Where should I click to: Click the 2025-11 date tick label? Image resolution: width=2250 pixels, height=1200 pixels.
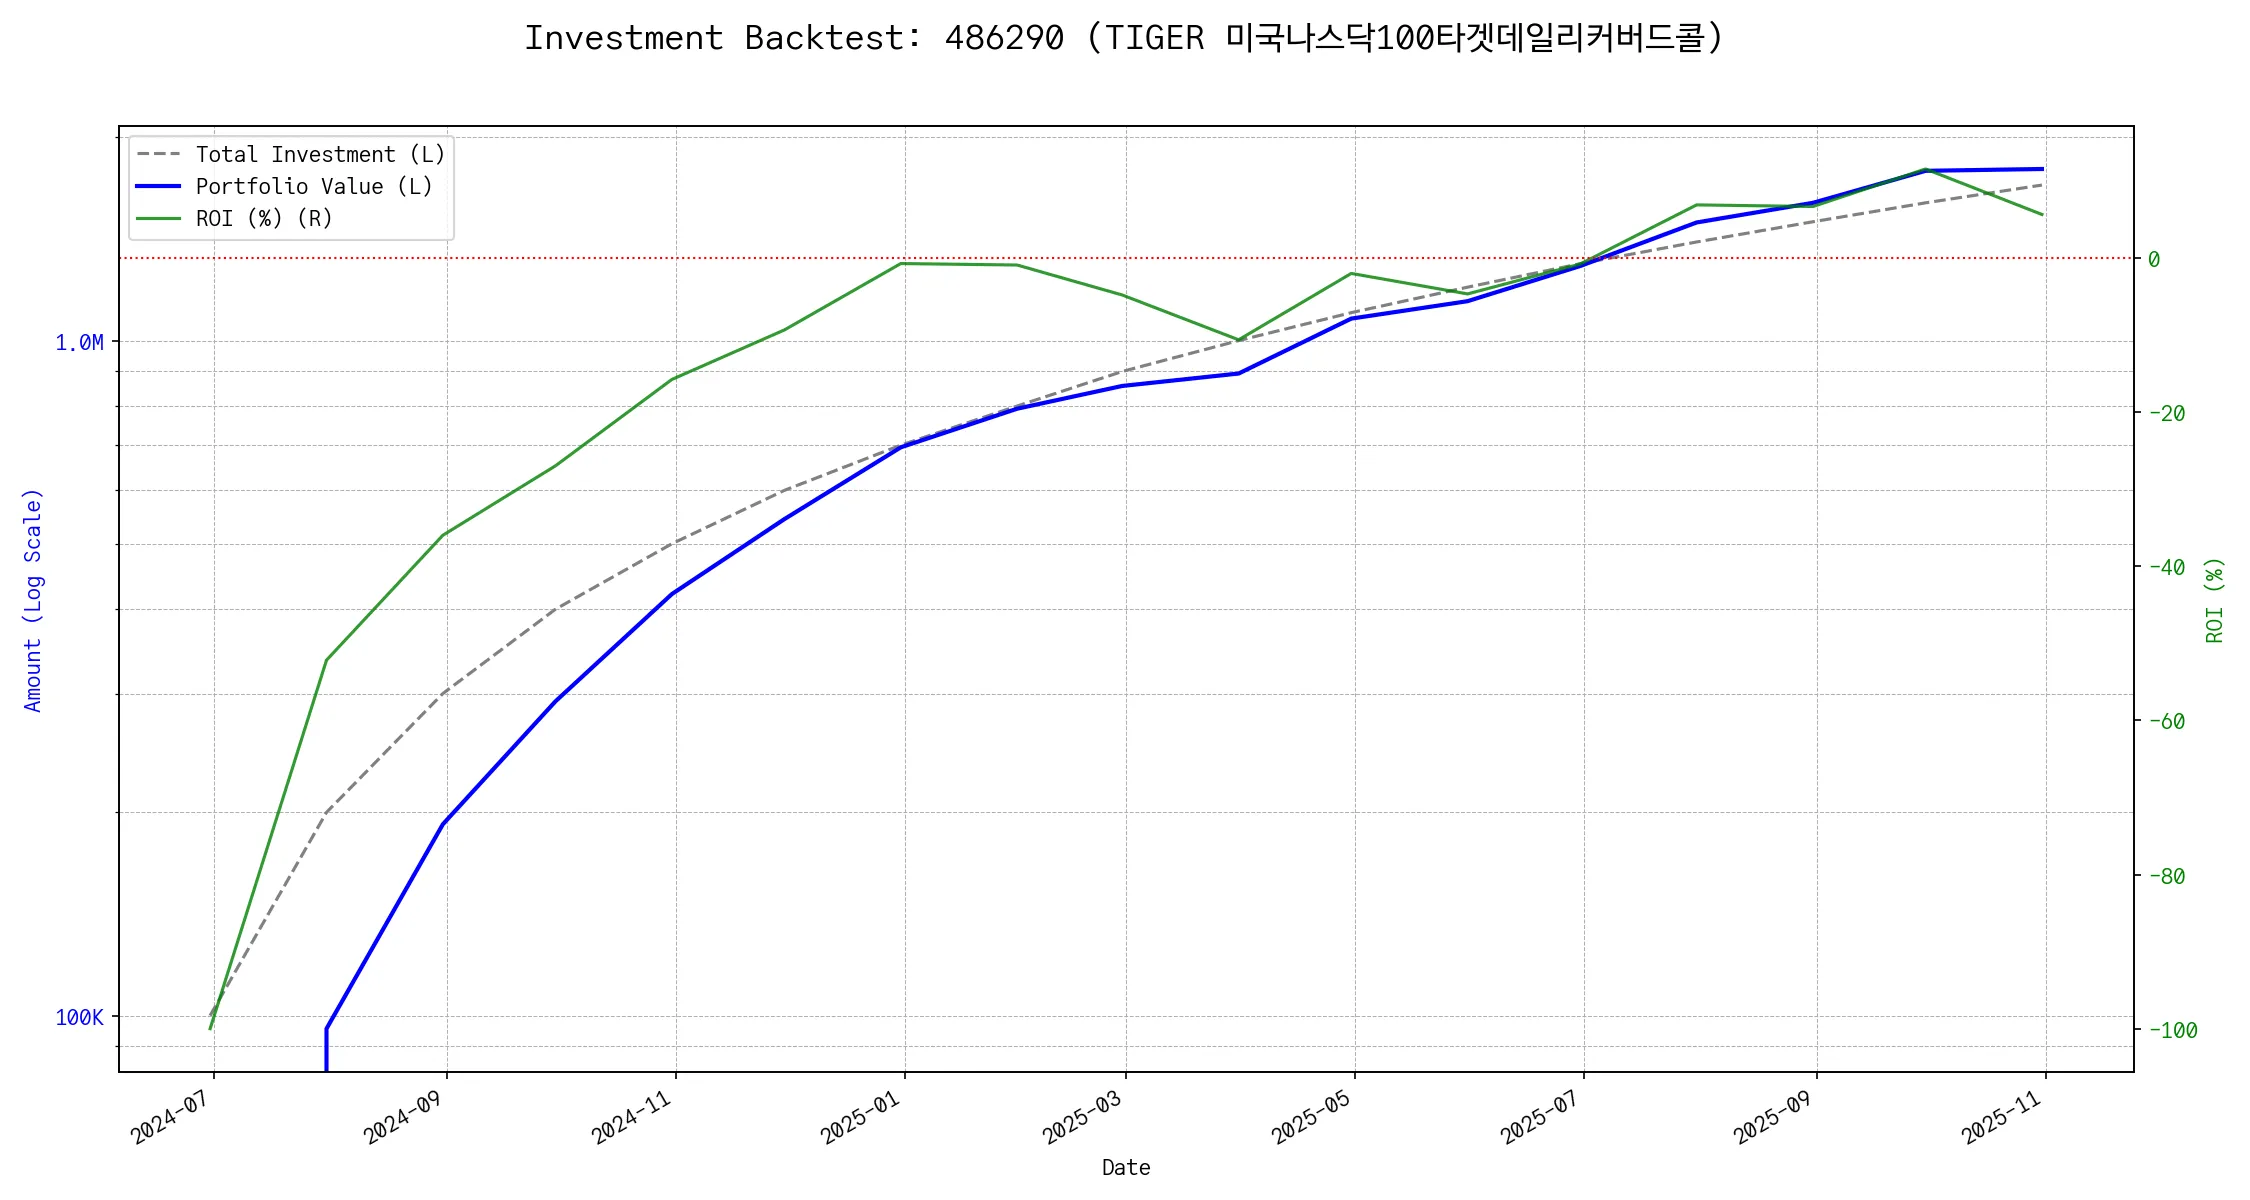click(x=2001, y=1116)
